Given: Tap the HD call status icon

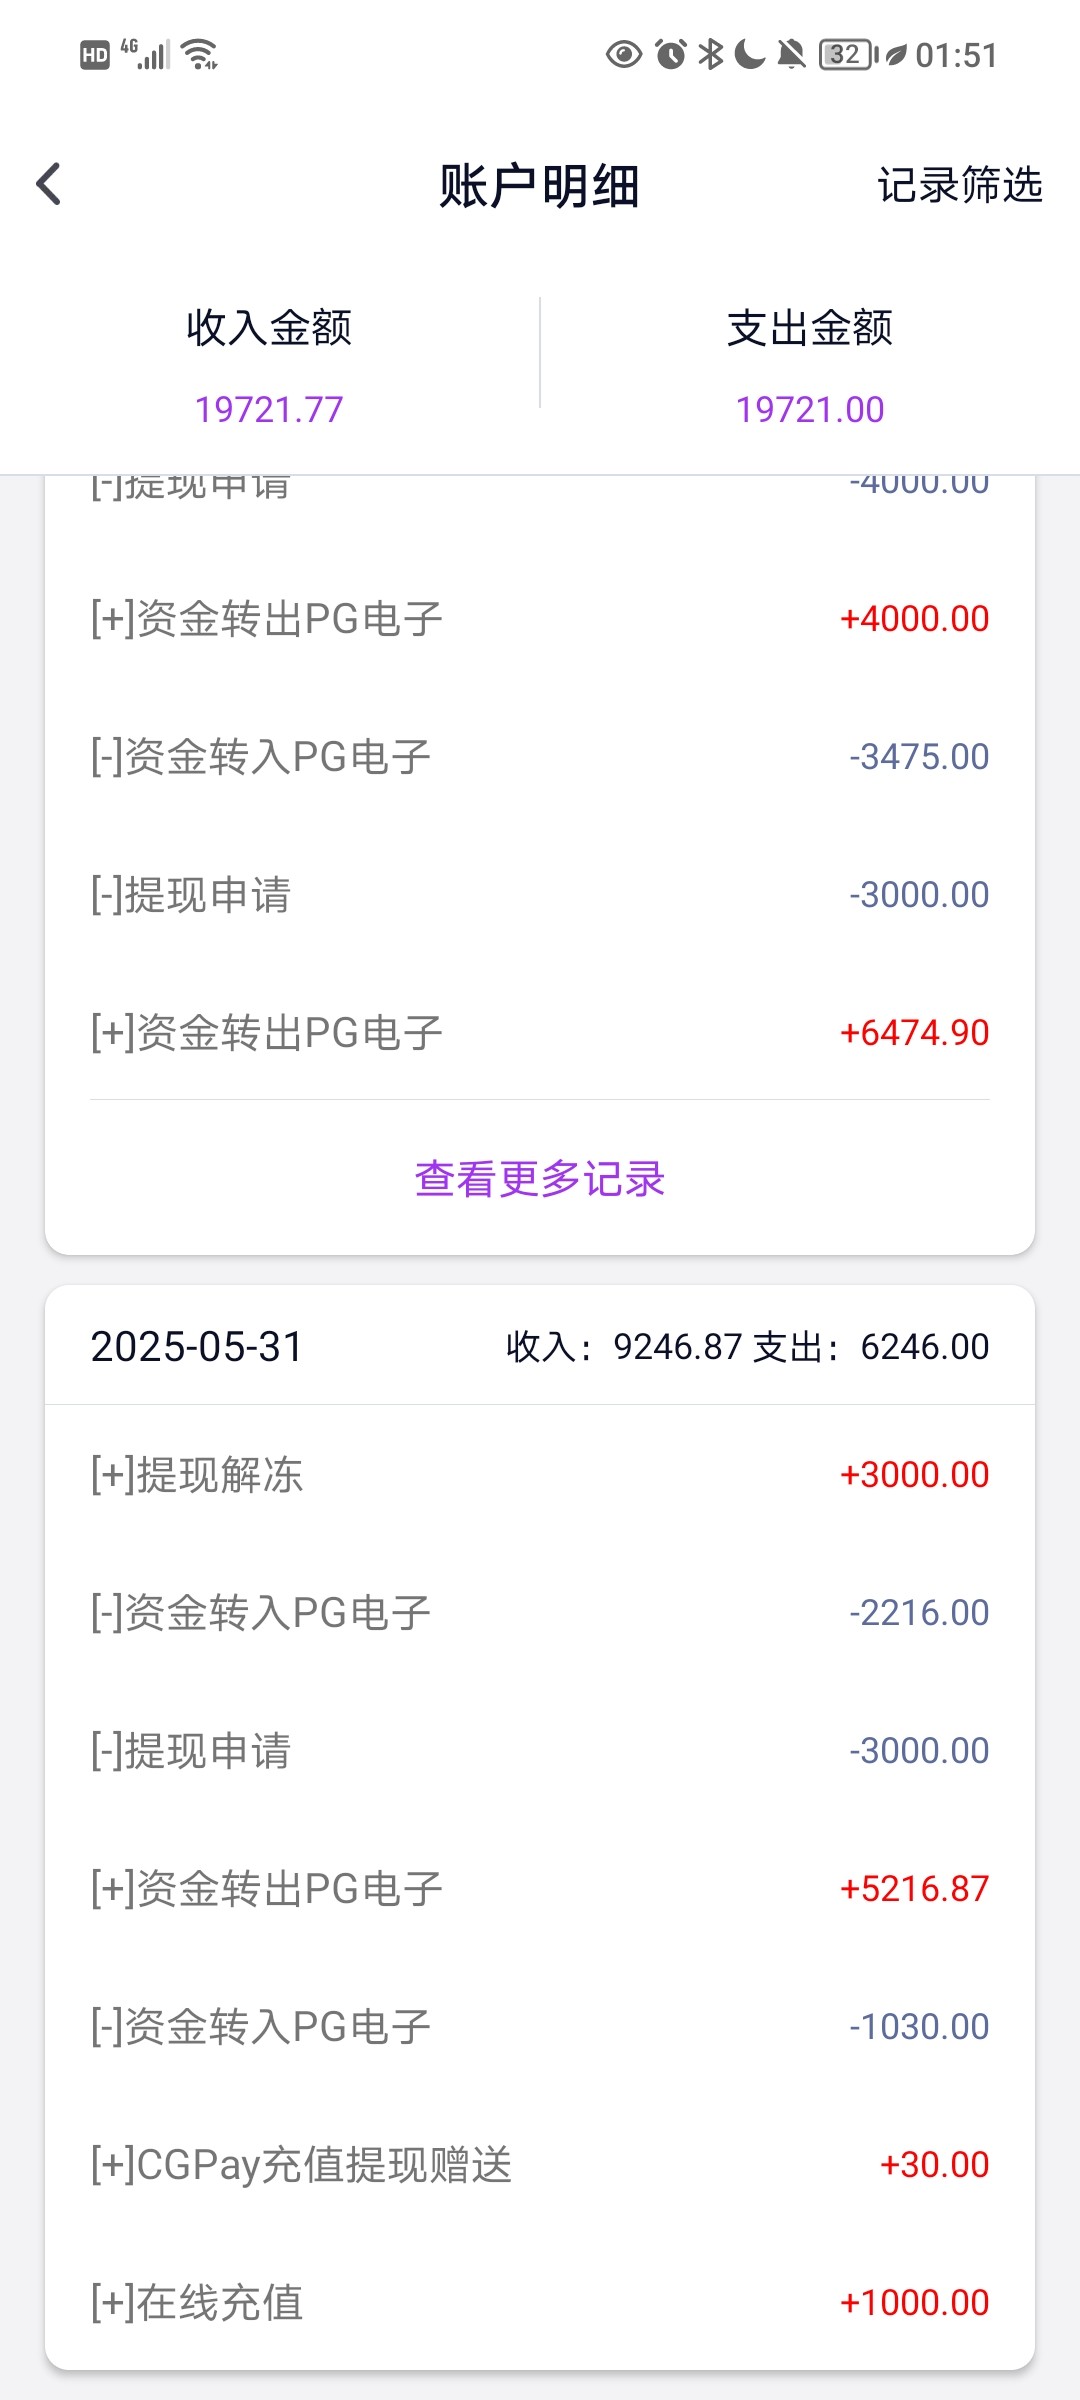Looking at the screenshot, I should [94, 55].
